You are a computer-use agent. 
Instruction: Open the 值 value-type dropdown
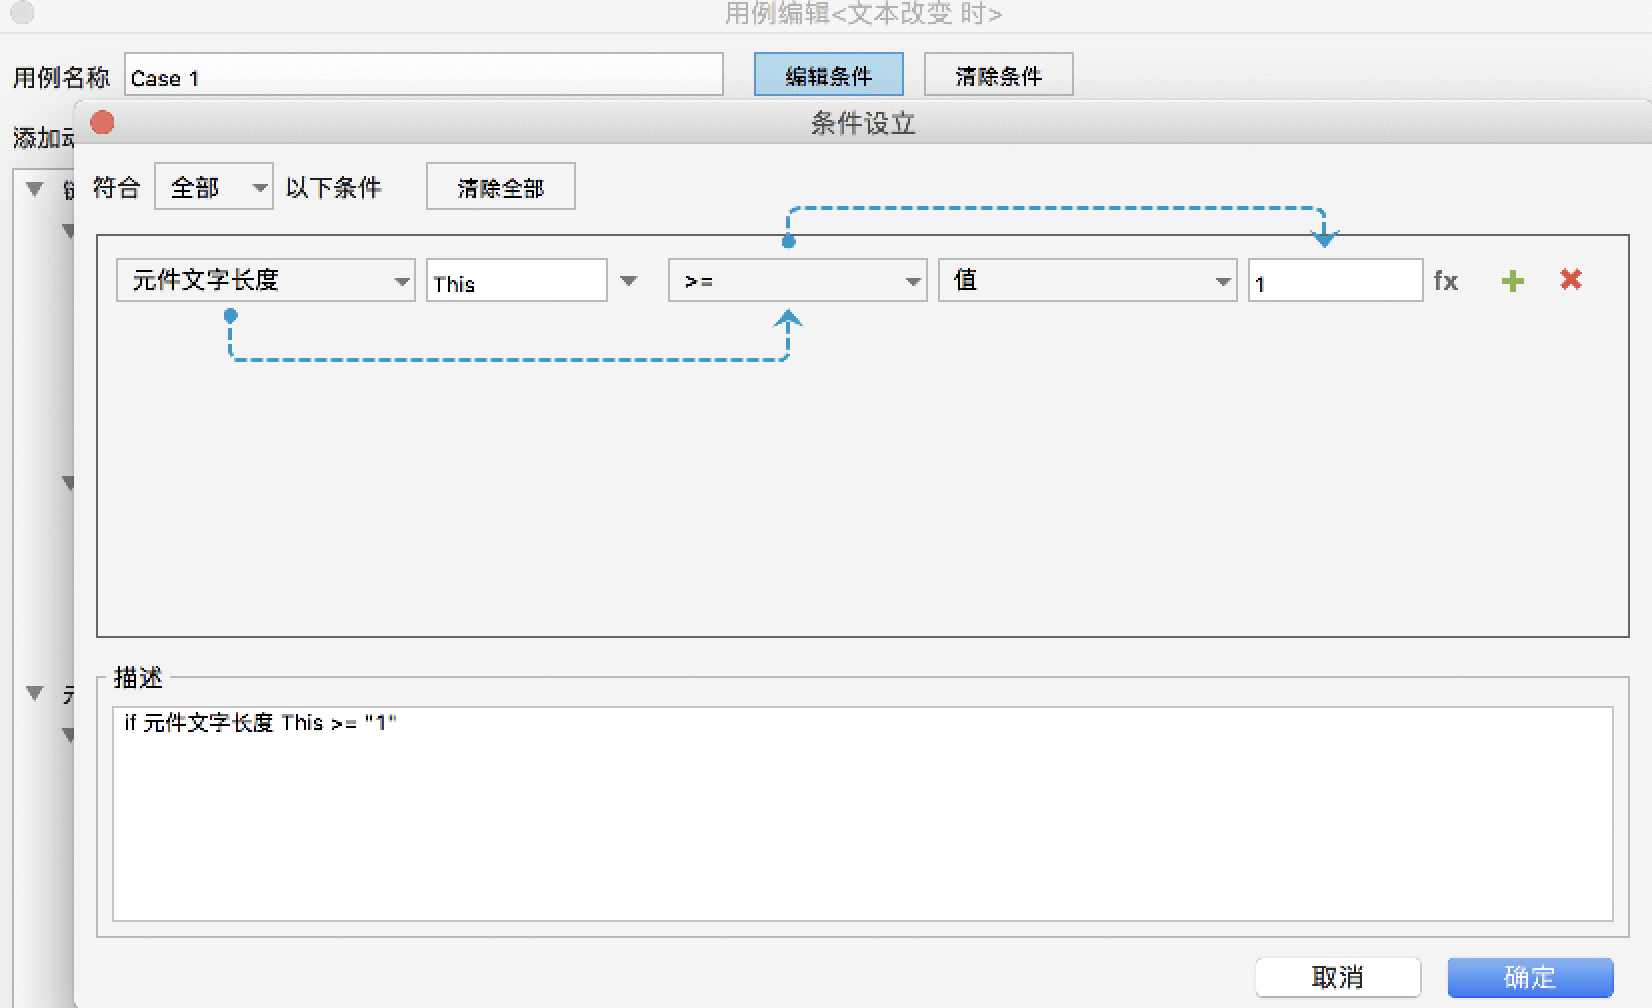(1087, 281)
